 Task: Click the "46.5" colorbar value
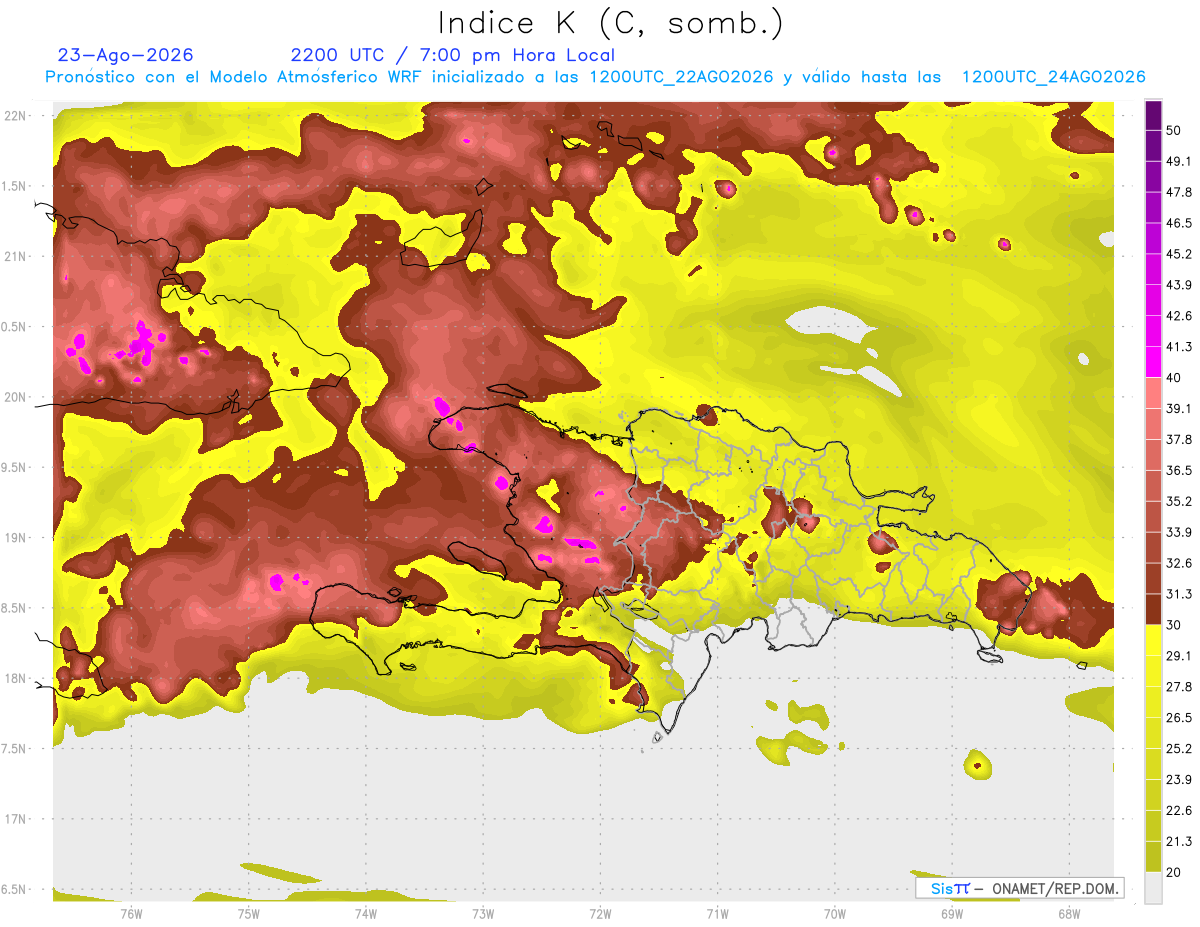click(x=1178, y=223)
